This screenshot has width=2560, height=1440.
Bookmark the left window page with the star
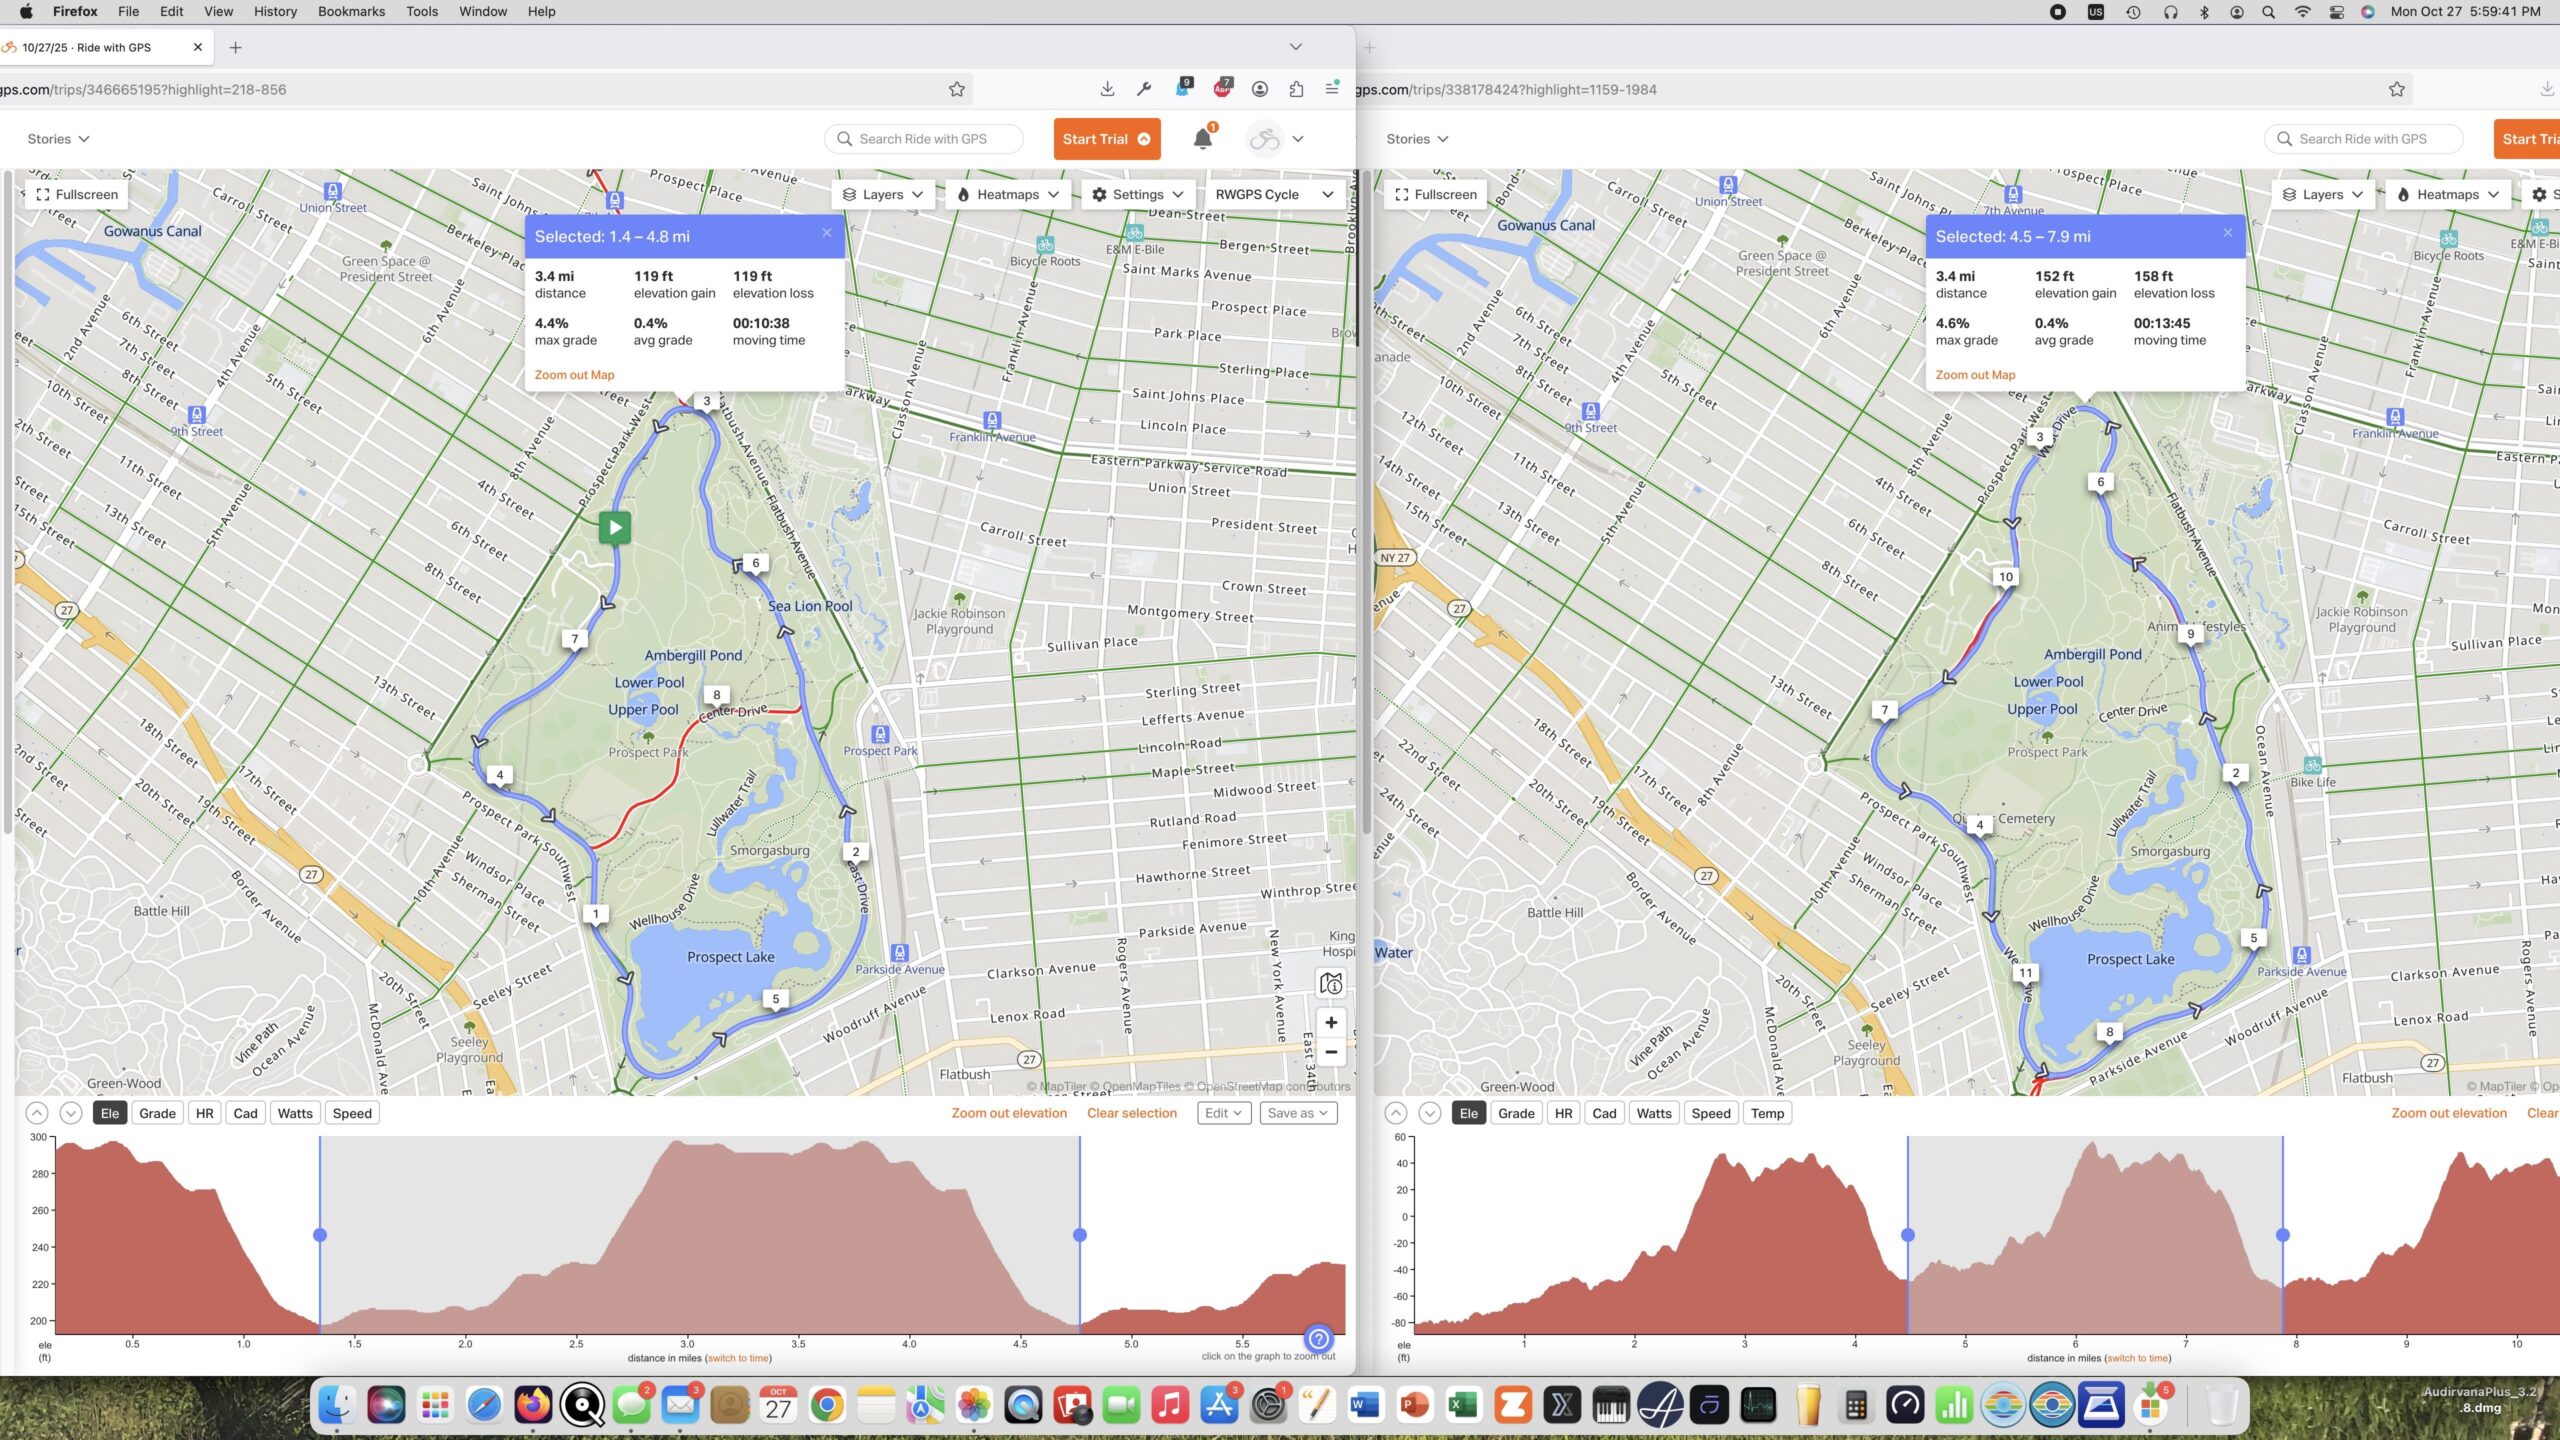click(x=957, y=89)
